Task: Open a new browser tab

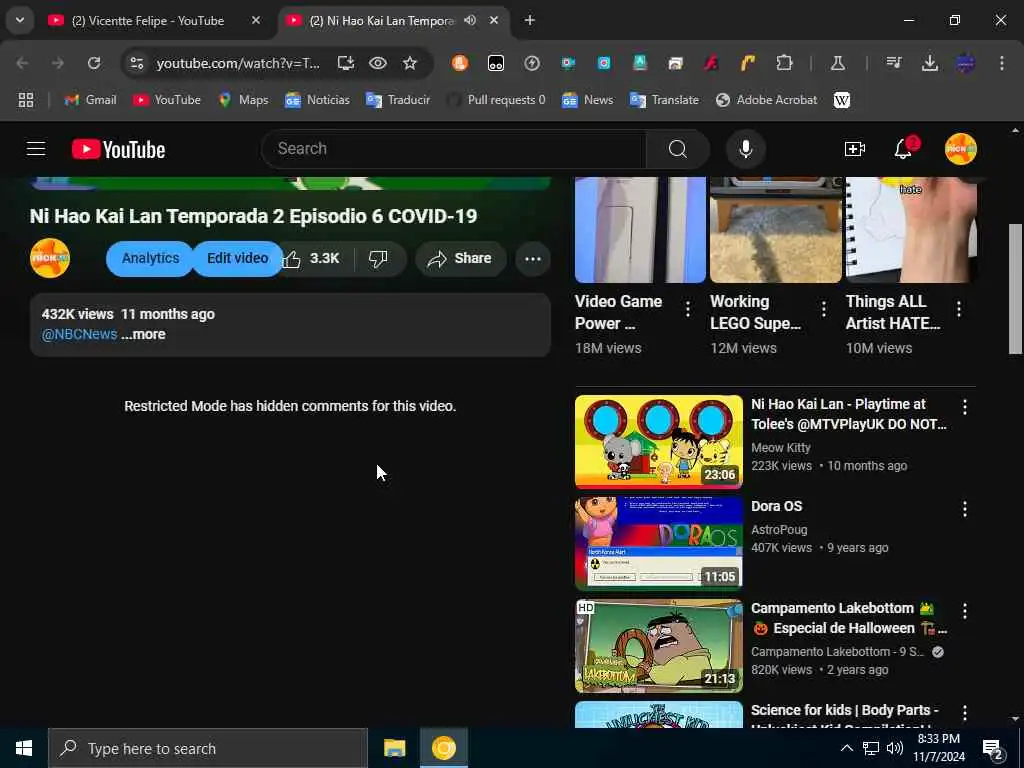Action: [x=530, y=20]
